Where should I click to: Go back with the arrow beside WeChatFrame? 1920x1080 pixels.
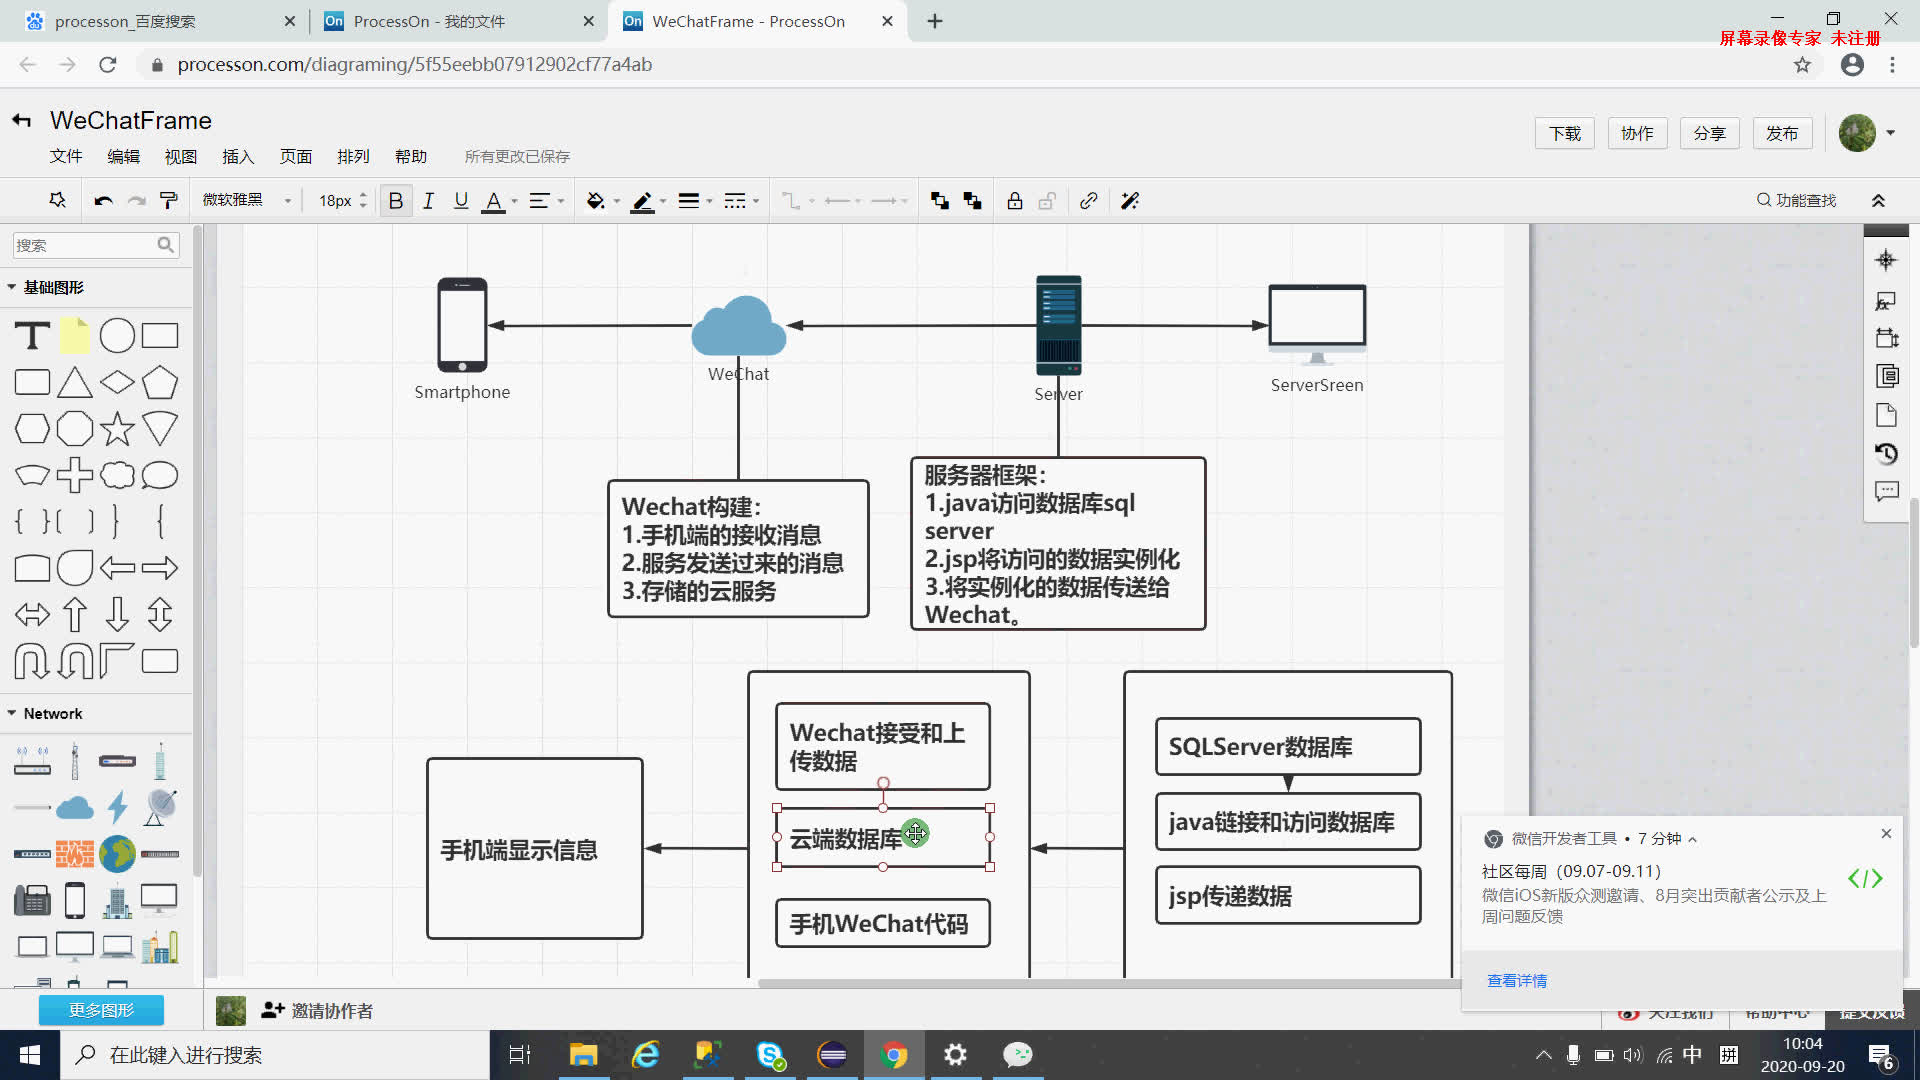pos(21,121)
